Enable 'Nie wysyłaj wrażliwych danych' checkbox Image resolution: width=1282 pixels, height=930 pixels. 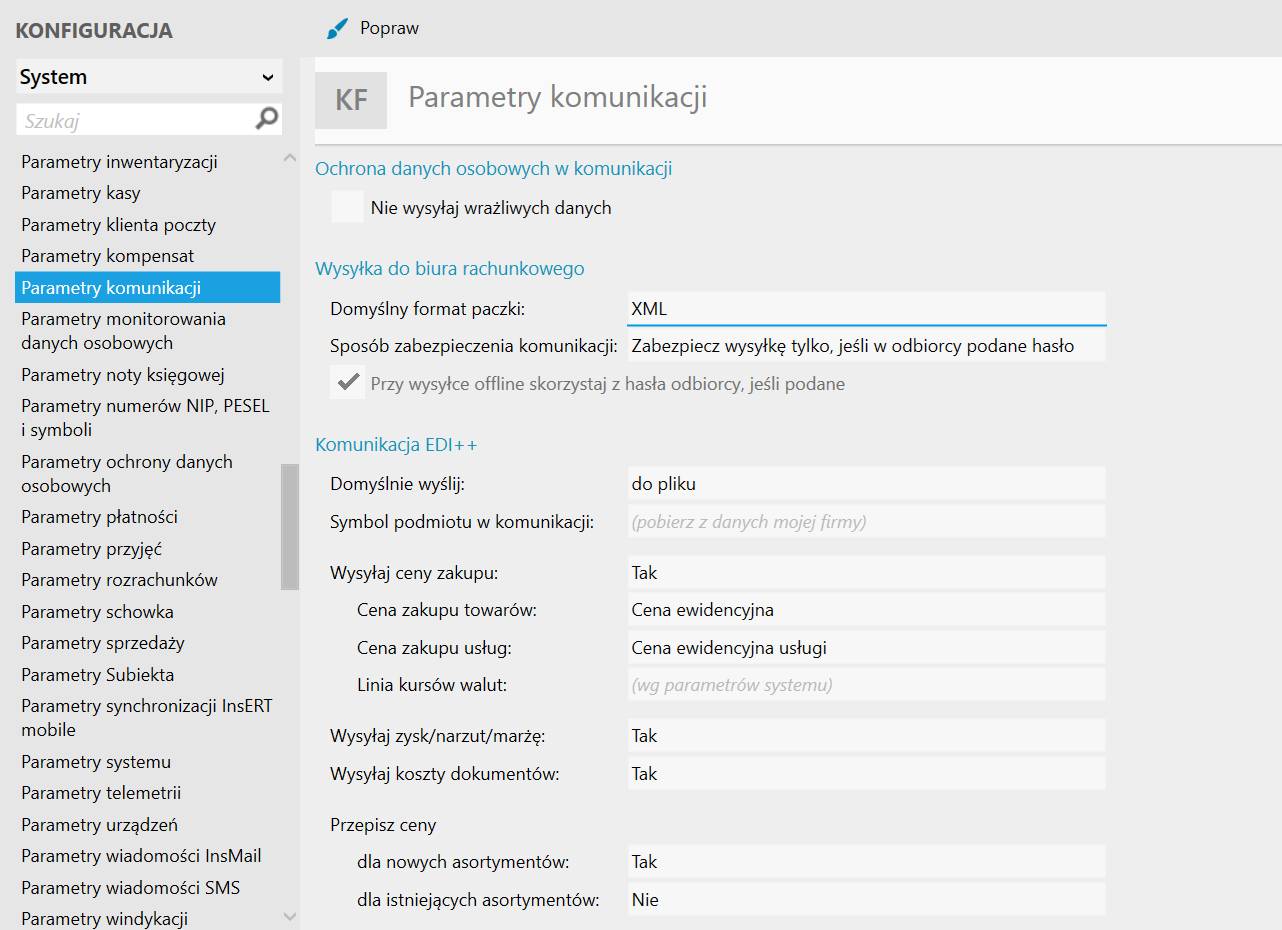click(x=347, y=208)
